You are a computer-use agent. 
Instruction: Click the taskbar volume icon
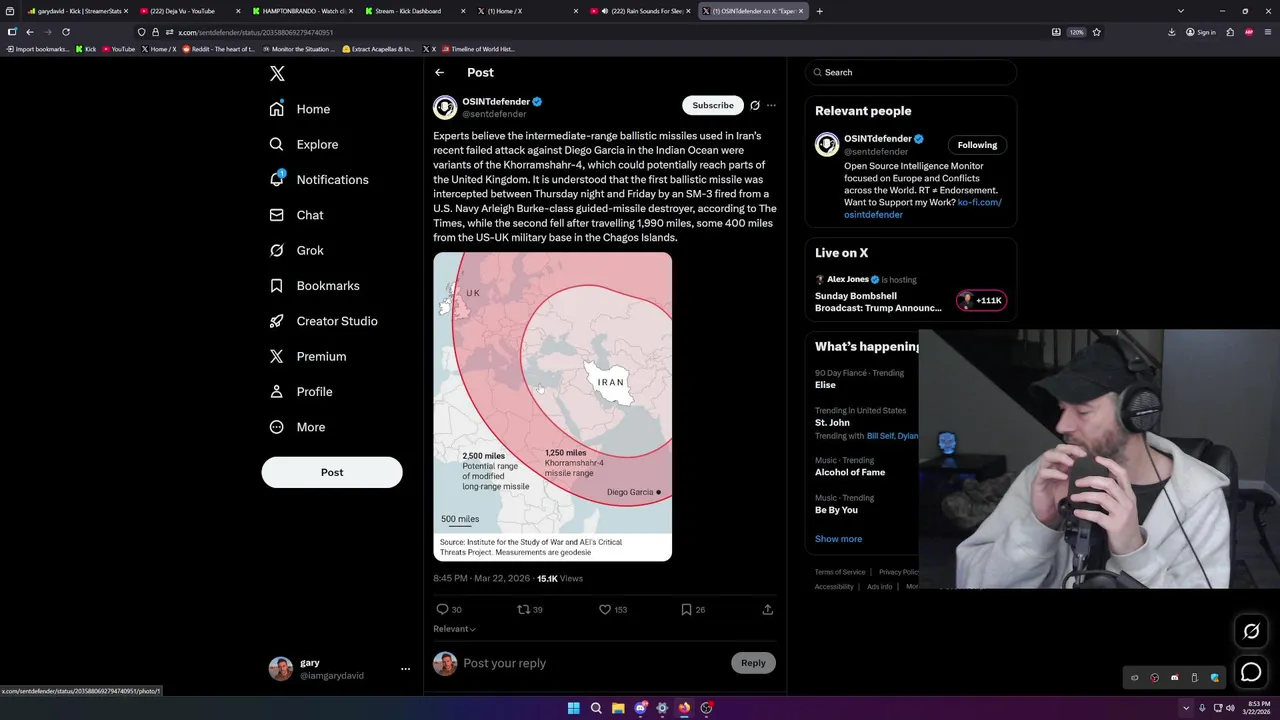point(1231,708)
